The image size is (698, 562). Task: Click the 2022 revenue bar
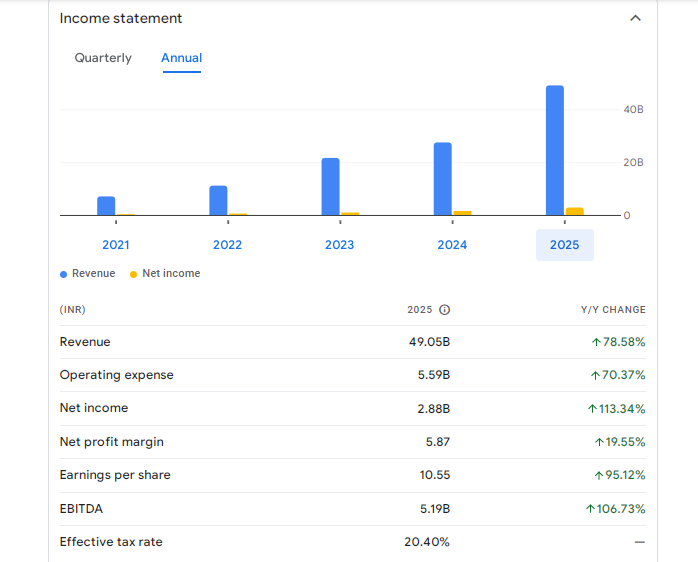pos(218,200)
